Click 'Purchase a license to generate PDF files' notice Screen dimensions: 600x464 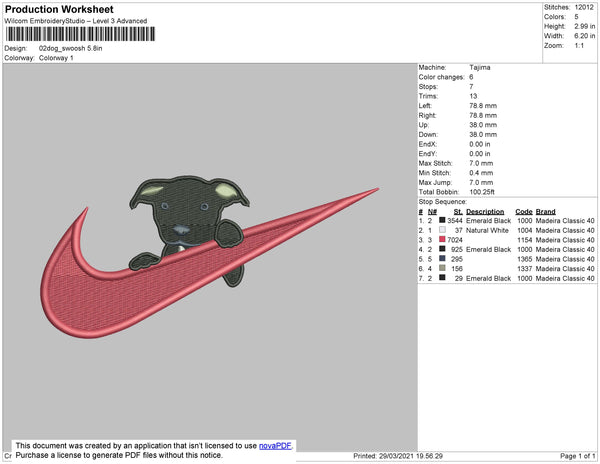click(x=119, y=455)
